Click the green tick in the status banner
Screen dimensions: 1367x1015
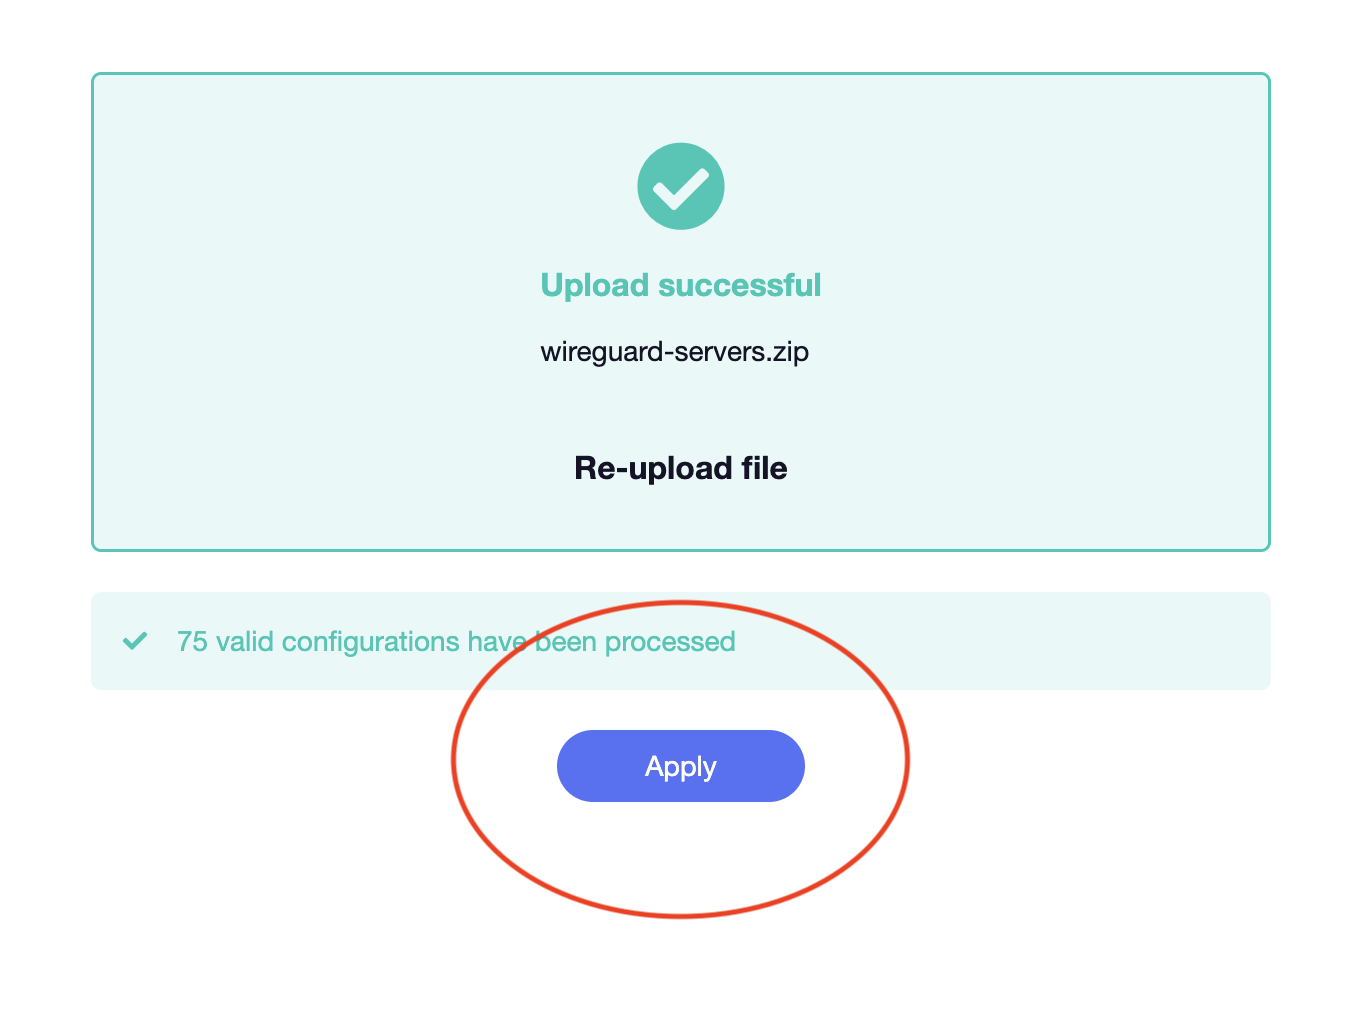coord(135,641)
